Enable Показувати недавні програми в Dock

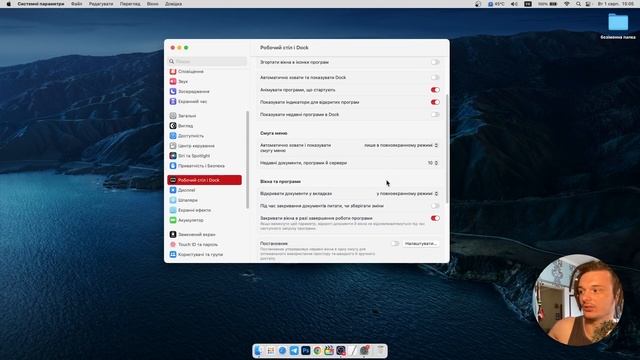click(x=435, y=115)
